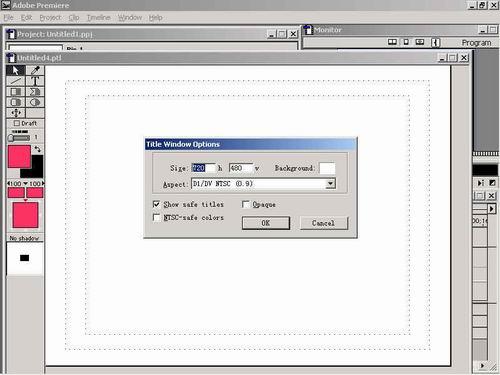Toggle the Draft checkbox
The width and height of the screenshot is (500, 375).
pyautogui.click(x=17, y=123)
